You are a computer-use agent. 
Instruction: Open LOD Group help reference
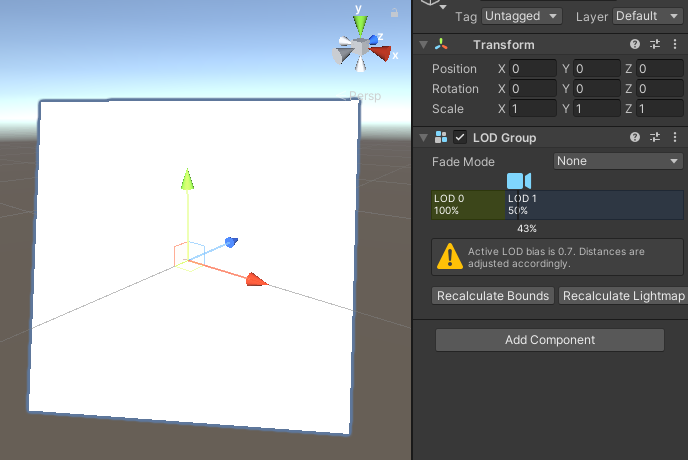634,137
